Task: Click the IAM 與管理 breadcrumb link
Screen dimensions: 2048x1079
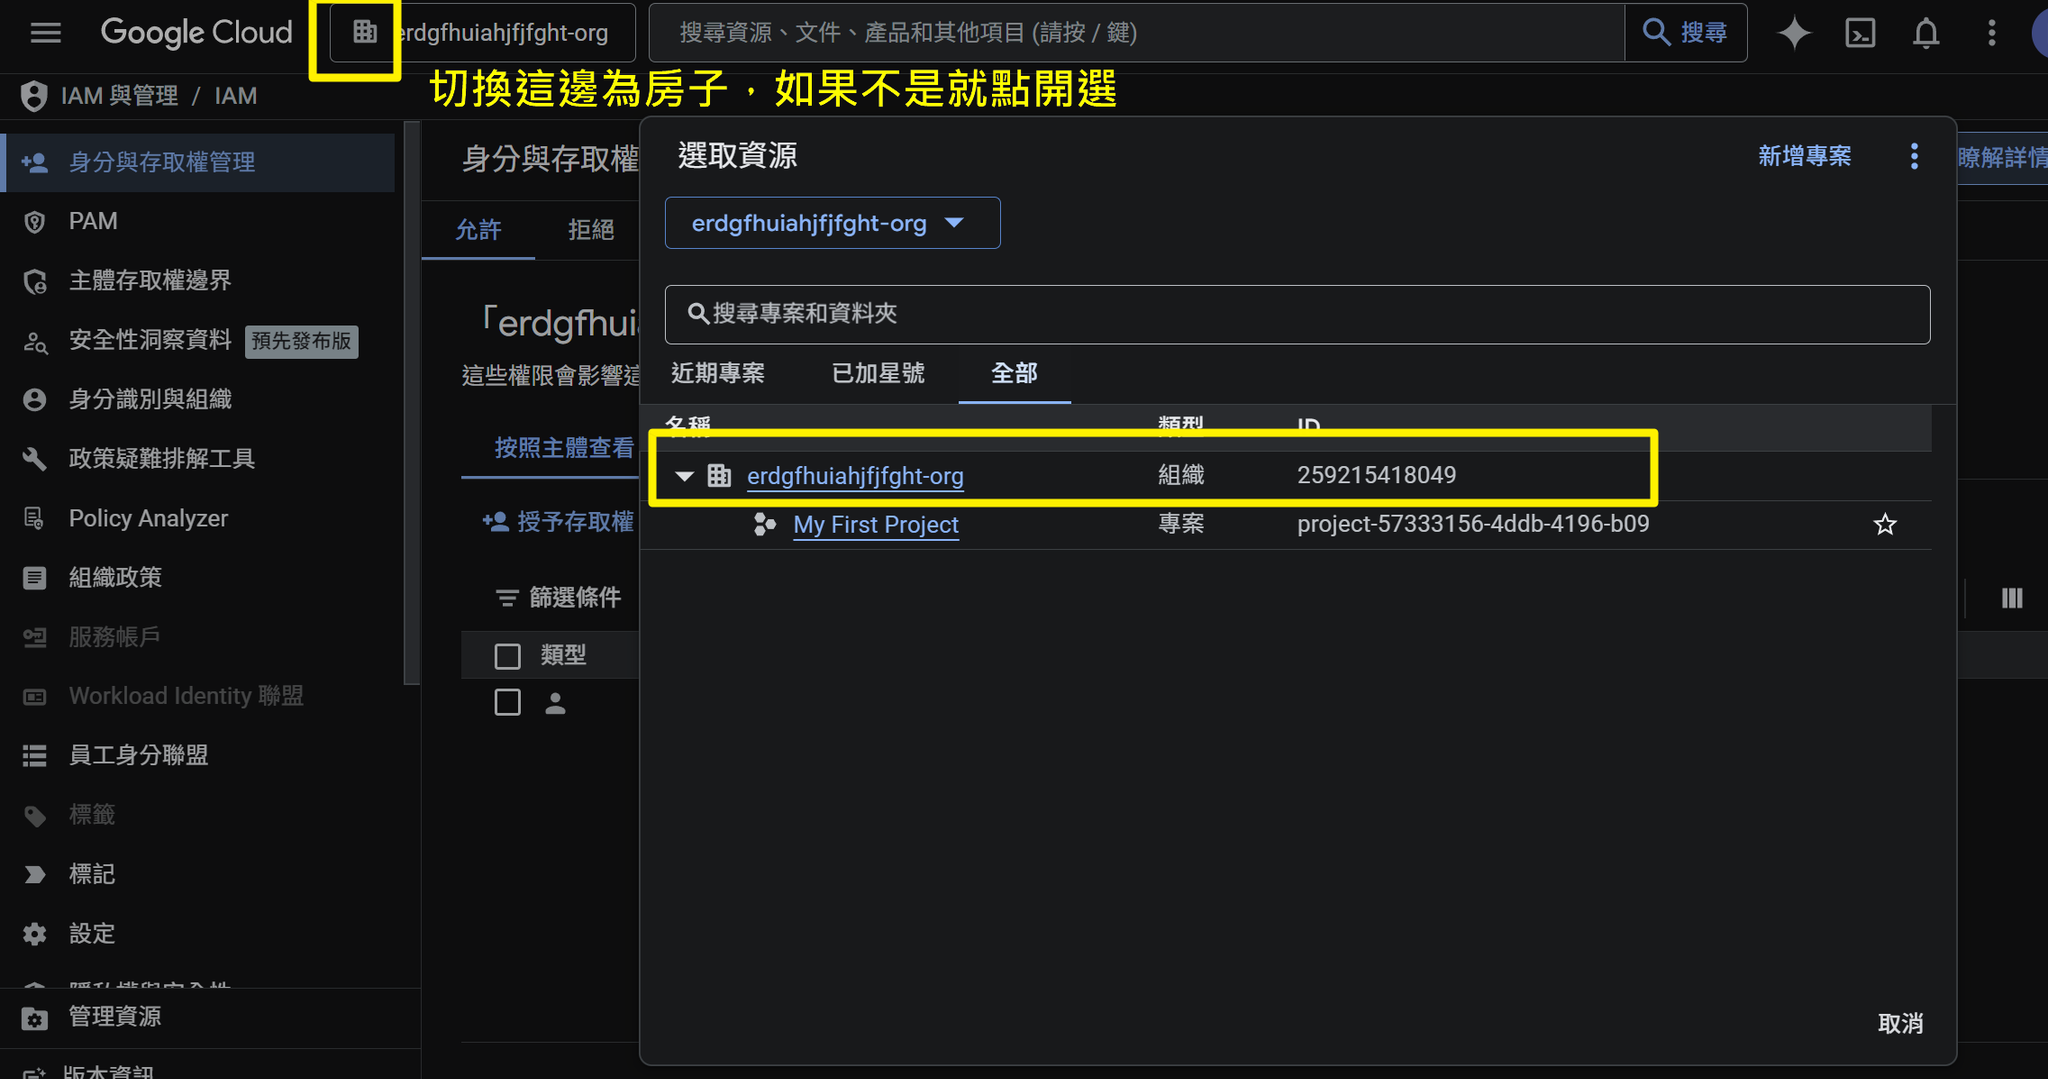Action: tap(119, 96)
